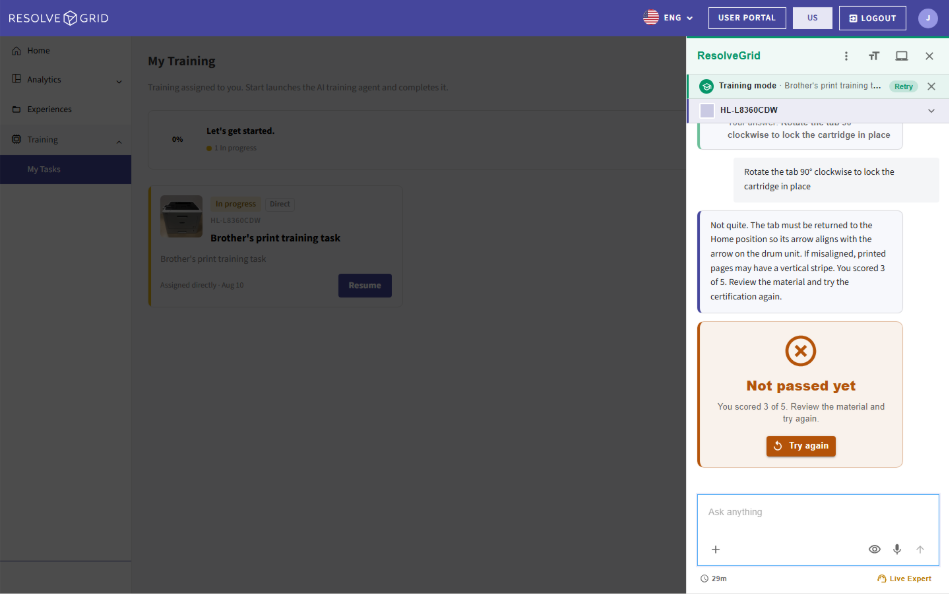Toggle the eye visibility icon in chat

coord(874,549)
